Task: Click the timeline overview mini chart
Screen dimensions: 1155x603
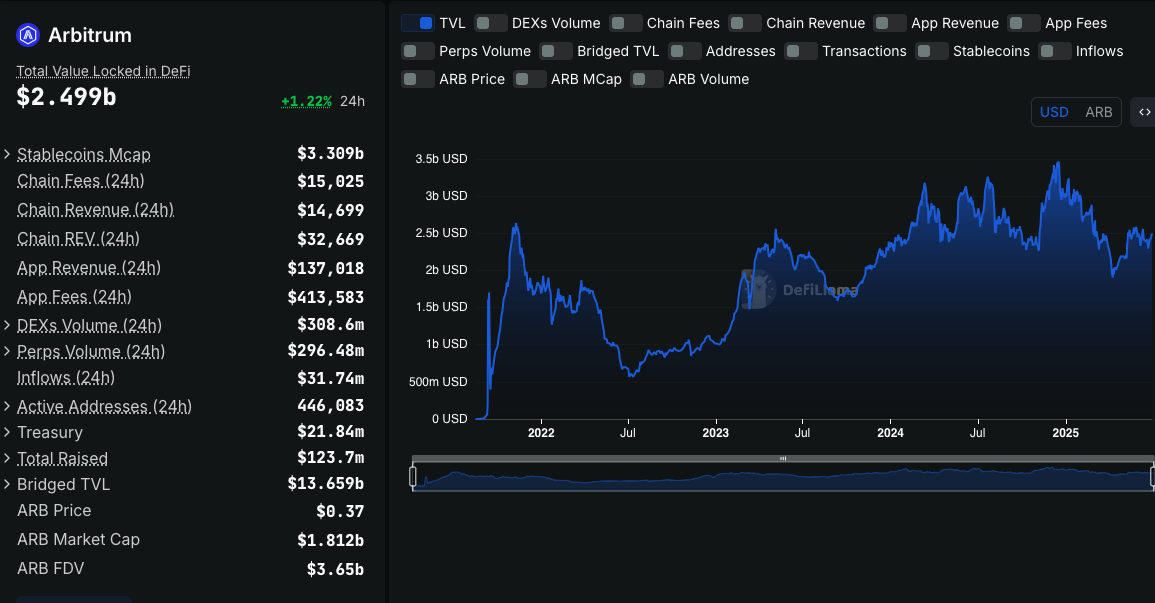Action: click(x=782, y=477)
